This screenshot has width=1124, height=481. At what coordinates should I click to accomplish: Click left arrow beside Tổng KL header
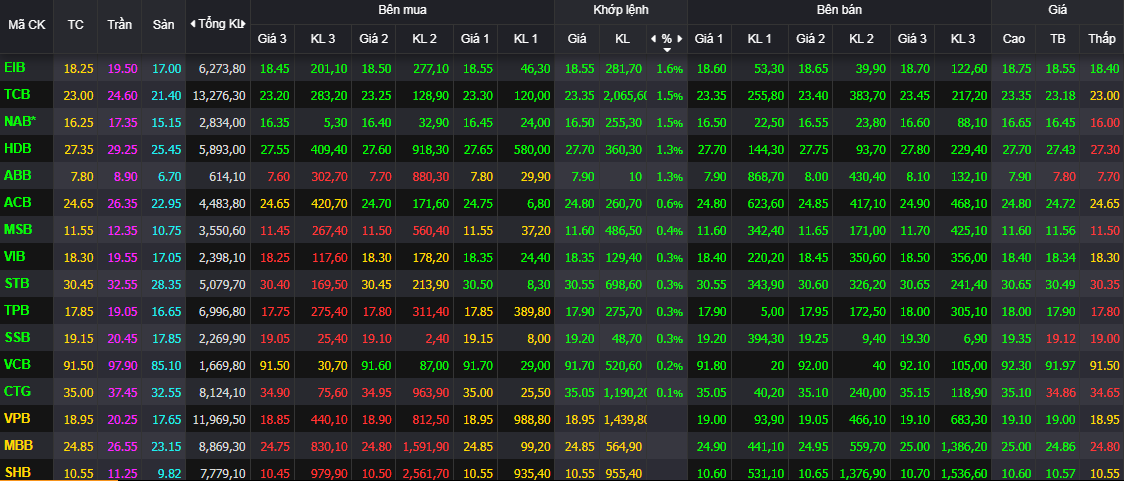(x=192, y=24)
